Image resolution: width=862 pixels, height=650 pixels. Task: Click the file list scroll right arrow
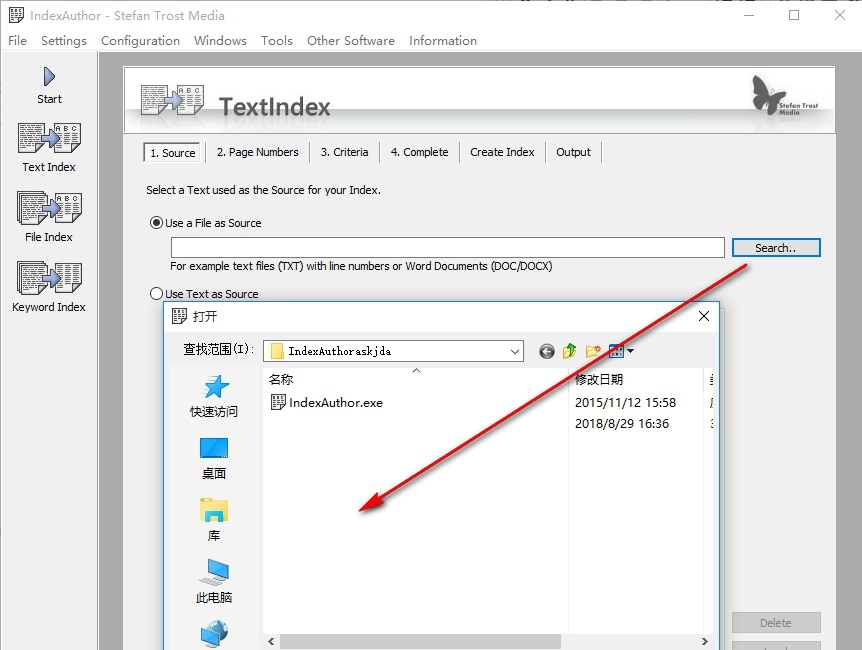click(704, 641)
